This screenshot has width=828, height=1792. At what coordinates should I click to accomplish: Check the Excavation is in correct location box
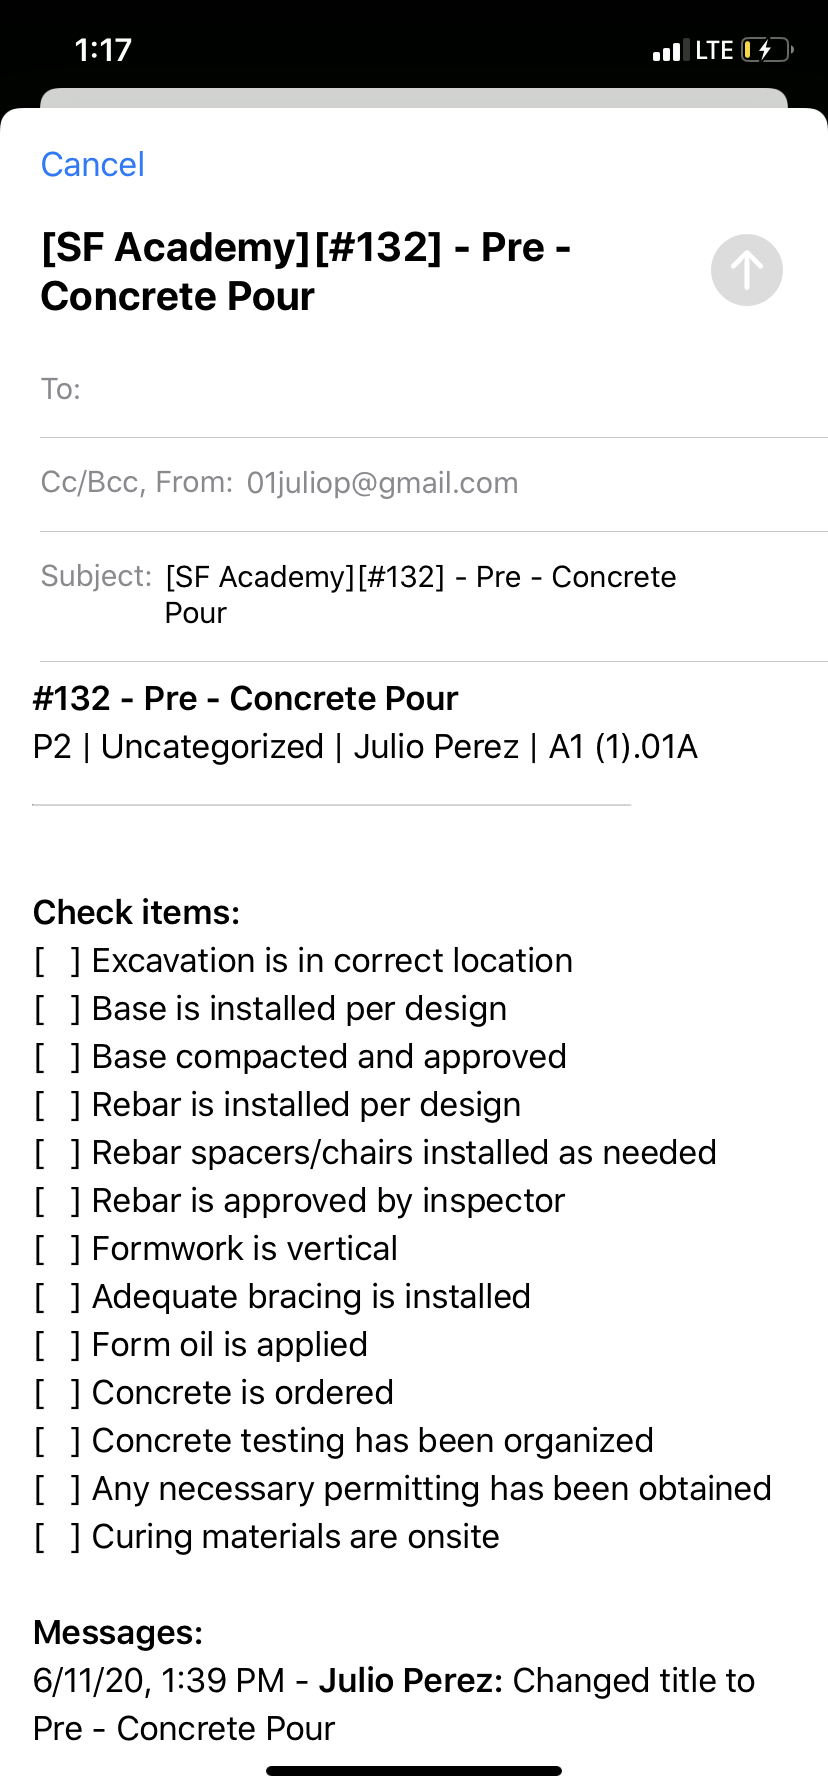(x=57, y=961)
